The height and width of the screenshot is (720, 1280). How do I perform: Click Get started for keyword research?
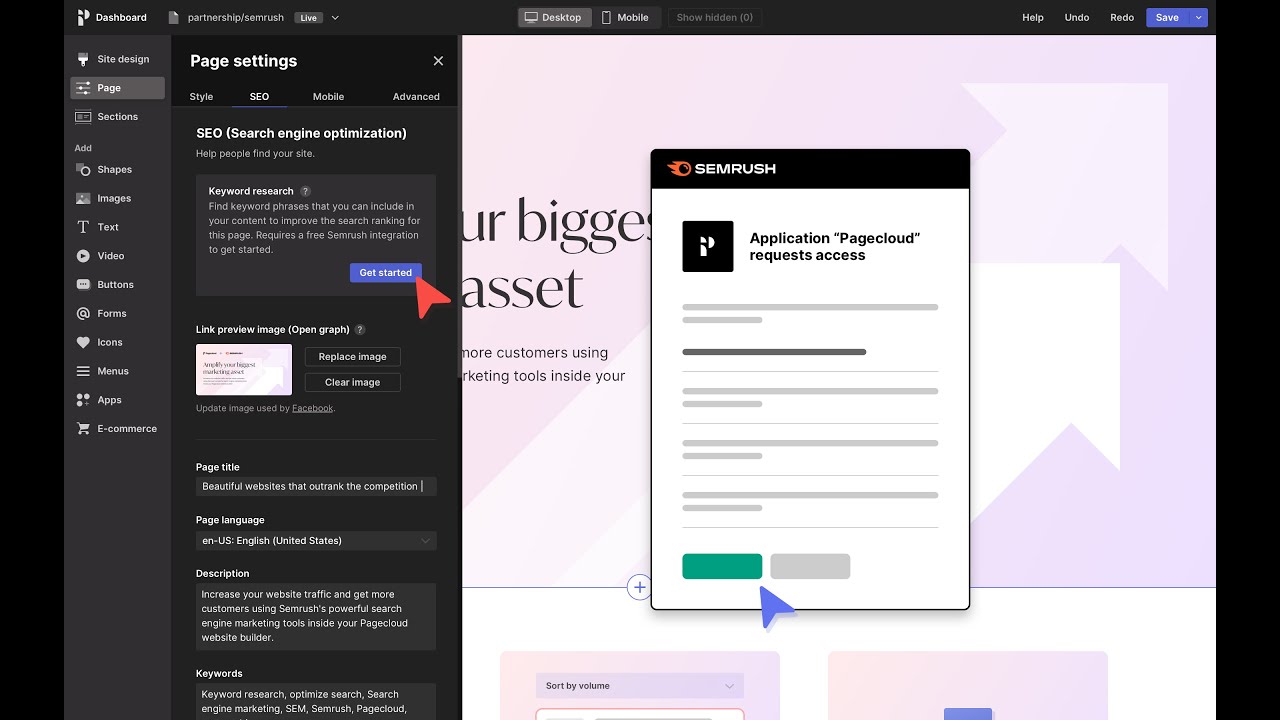(385, 273)
